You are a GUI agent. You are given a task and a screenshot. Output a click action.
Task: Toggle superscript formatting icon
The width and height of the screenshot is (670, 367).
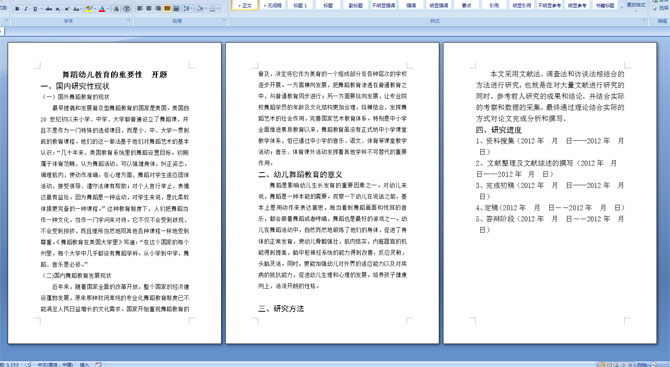pos(67,9)
